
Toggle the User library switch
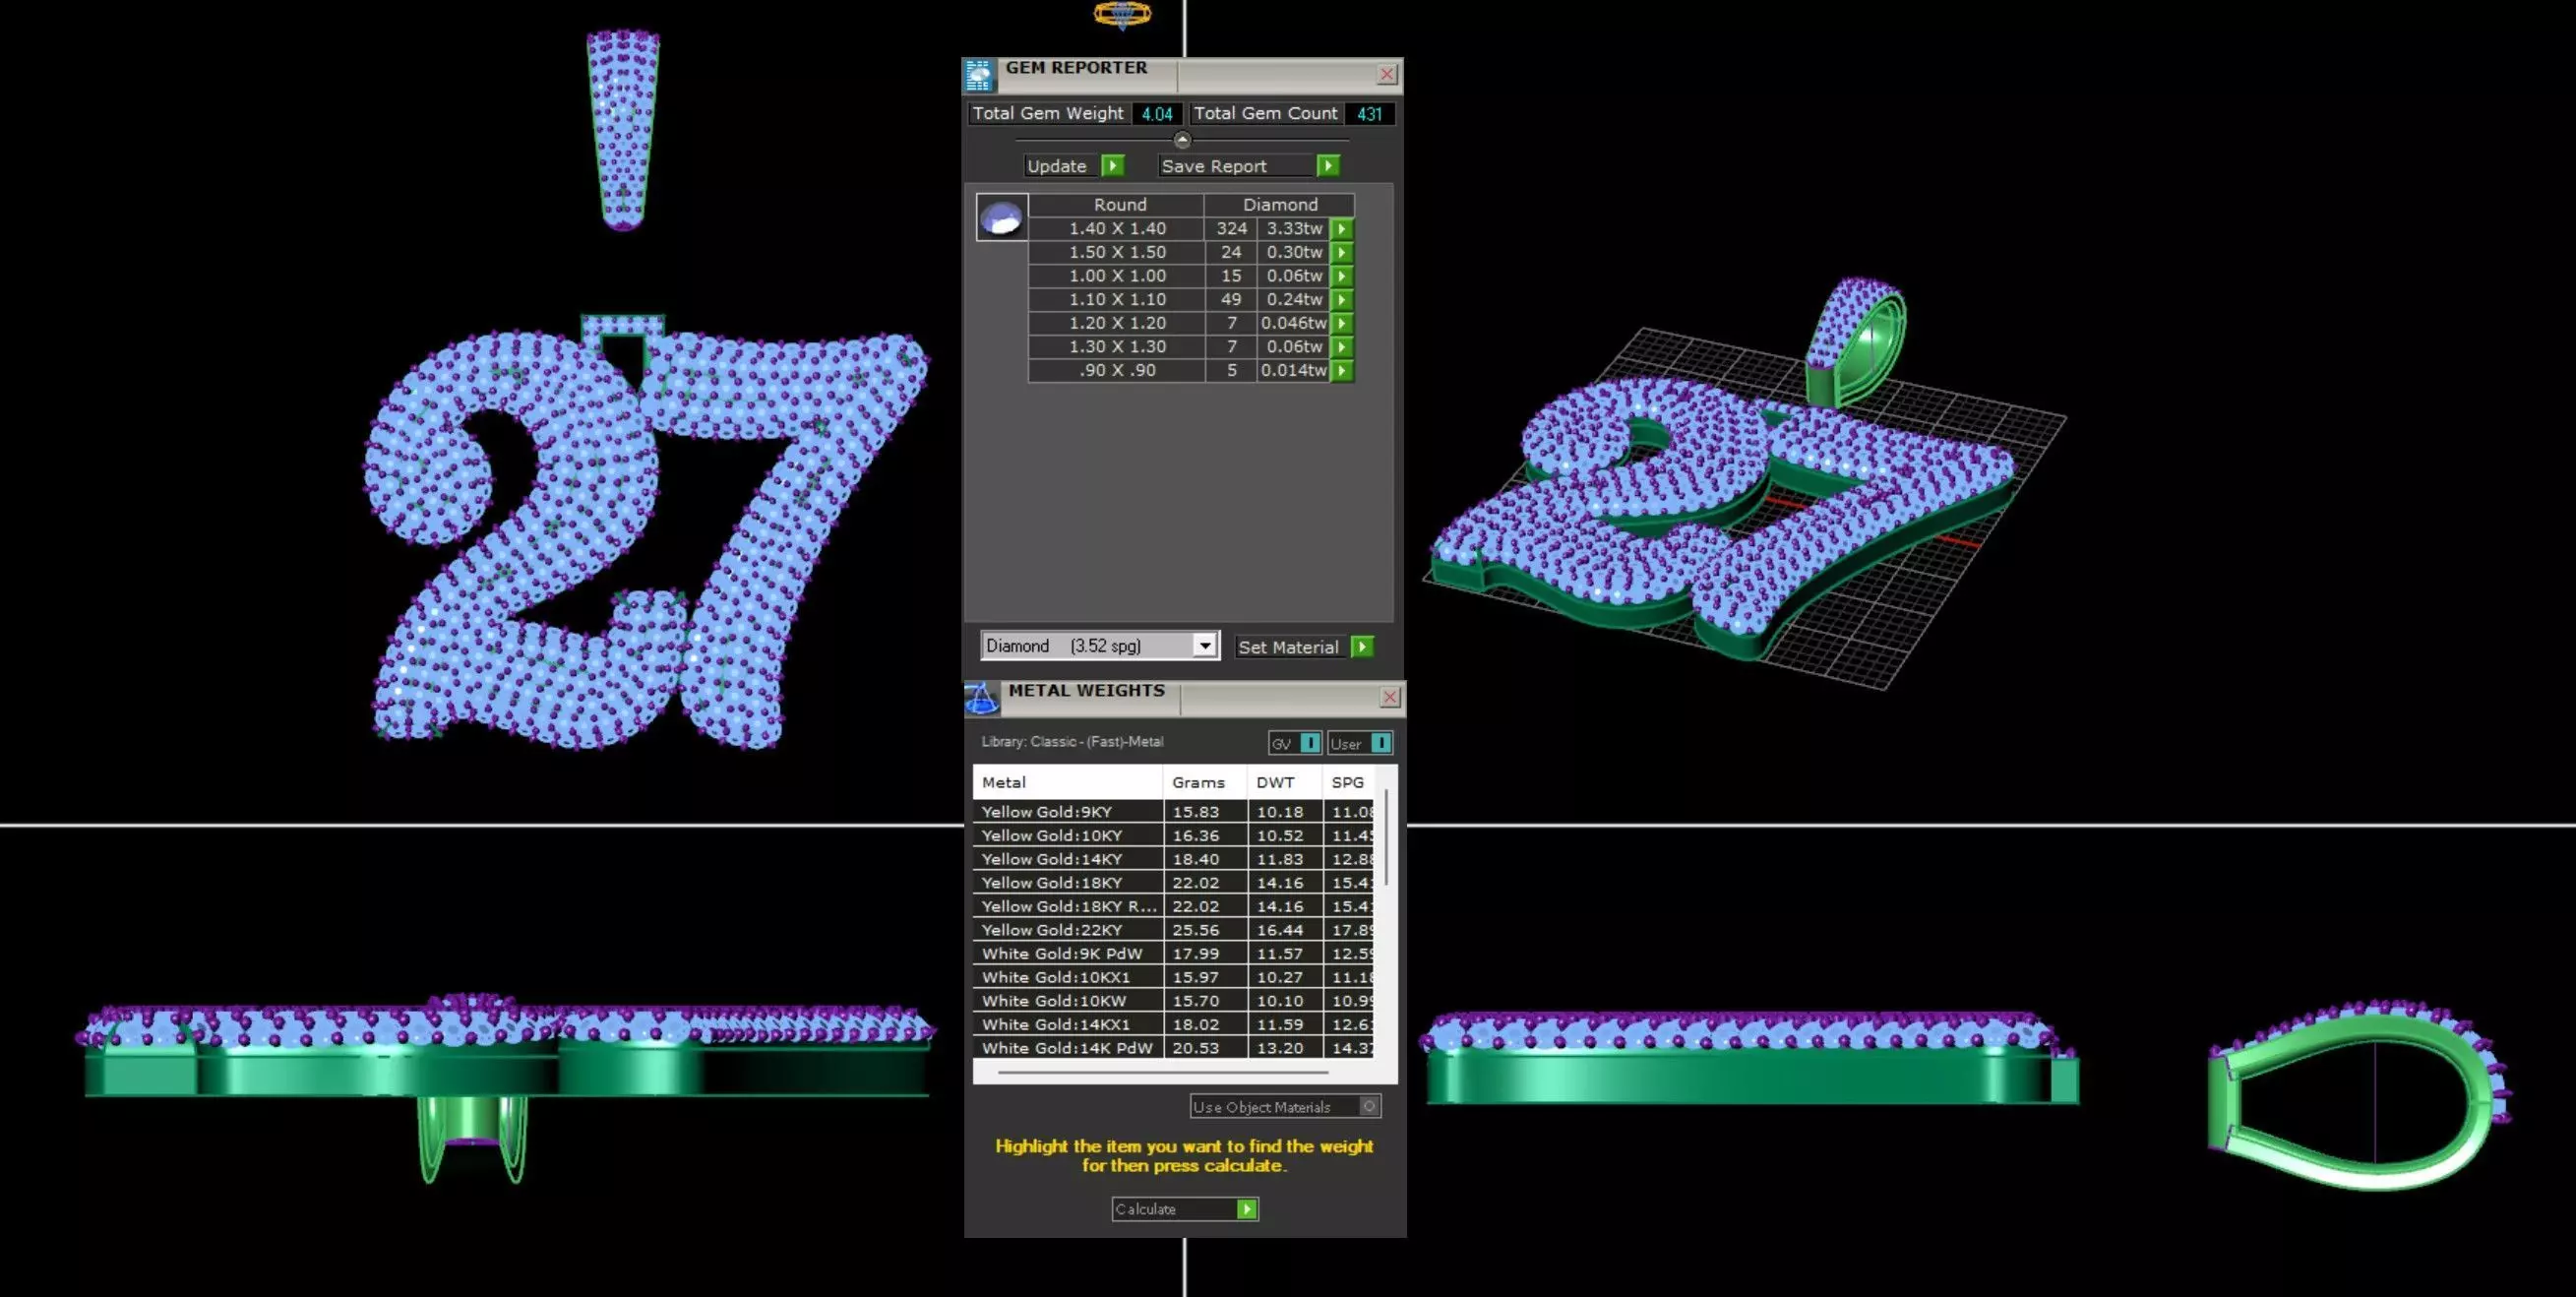pyautogui.click(x=1380, y=743)
